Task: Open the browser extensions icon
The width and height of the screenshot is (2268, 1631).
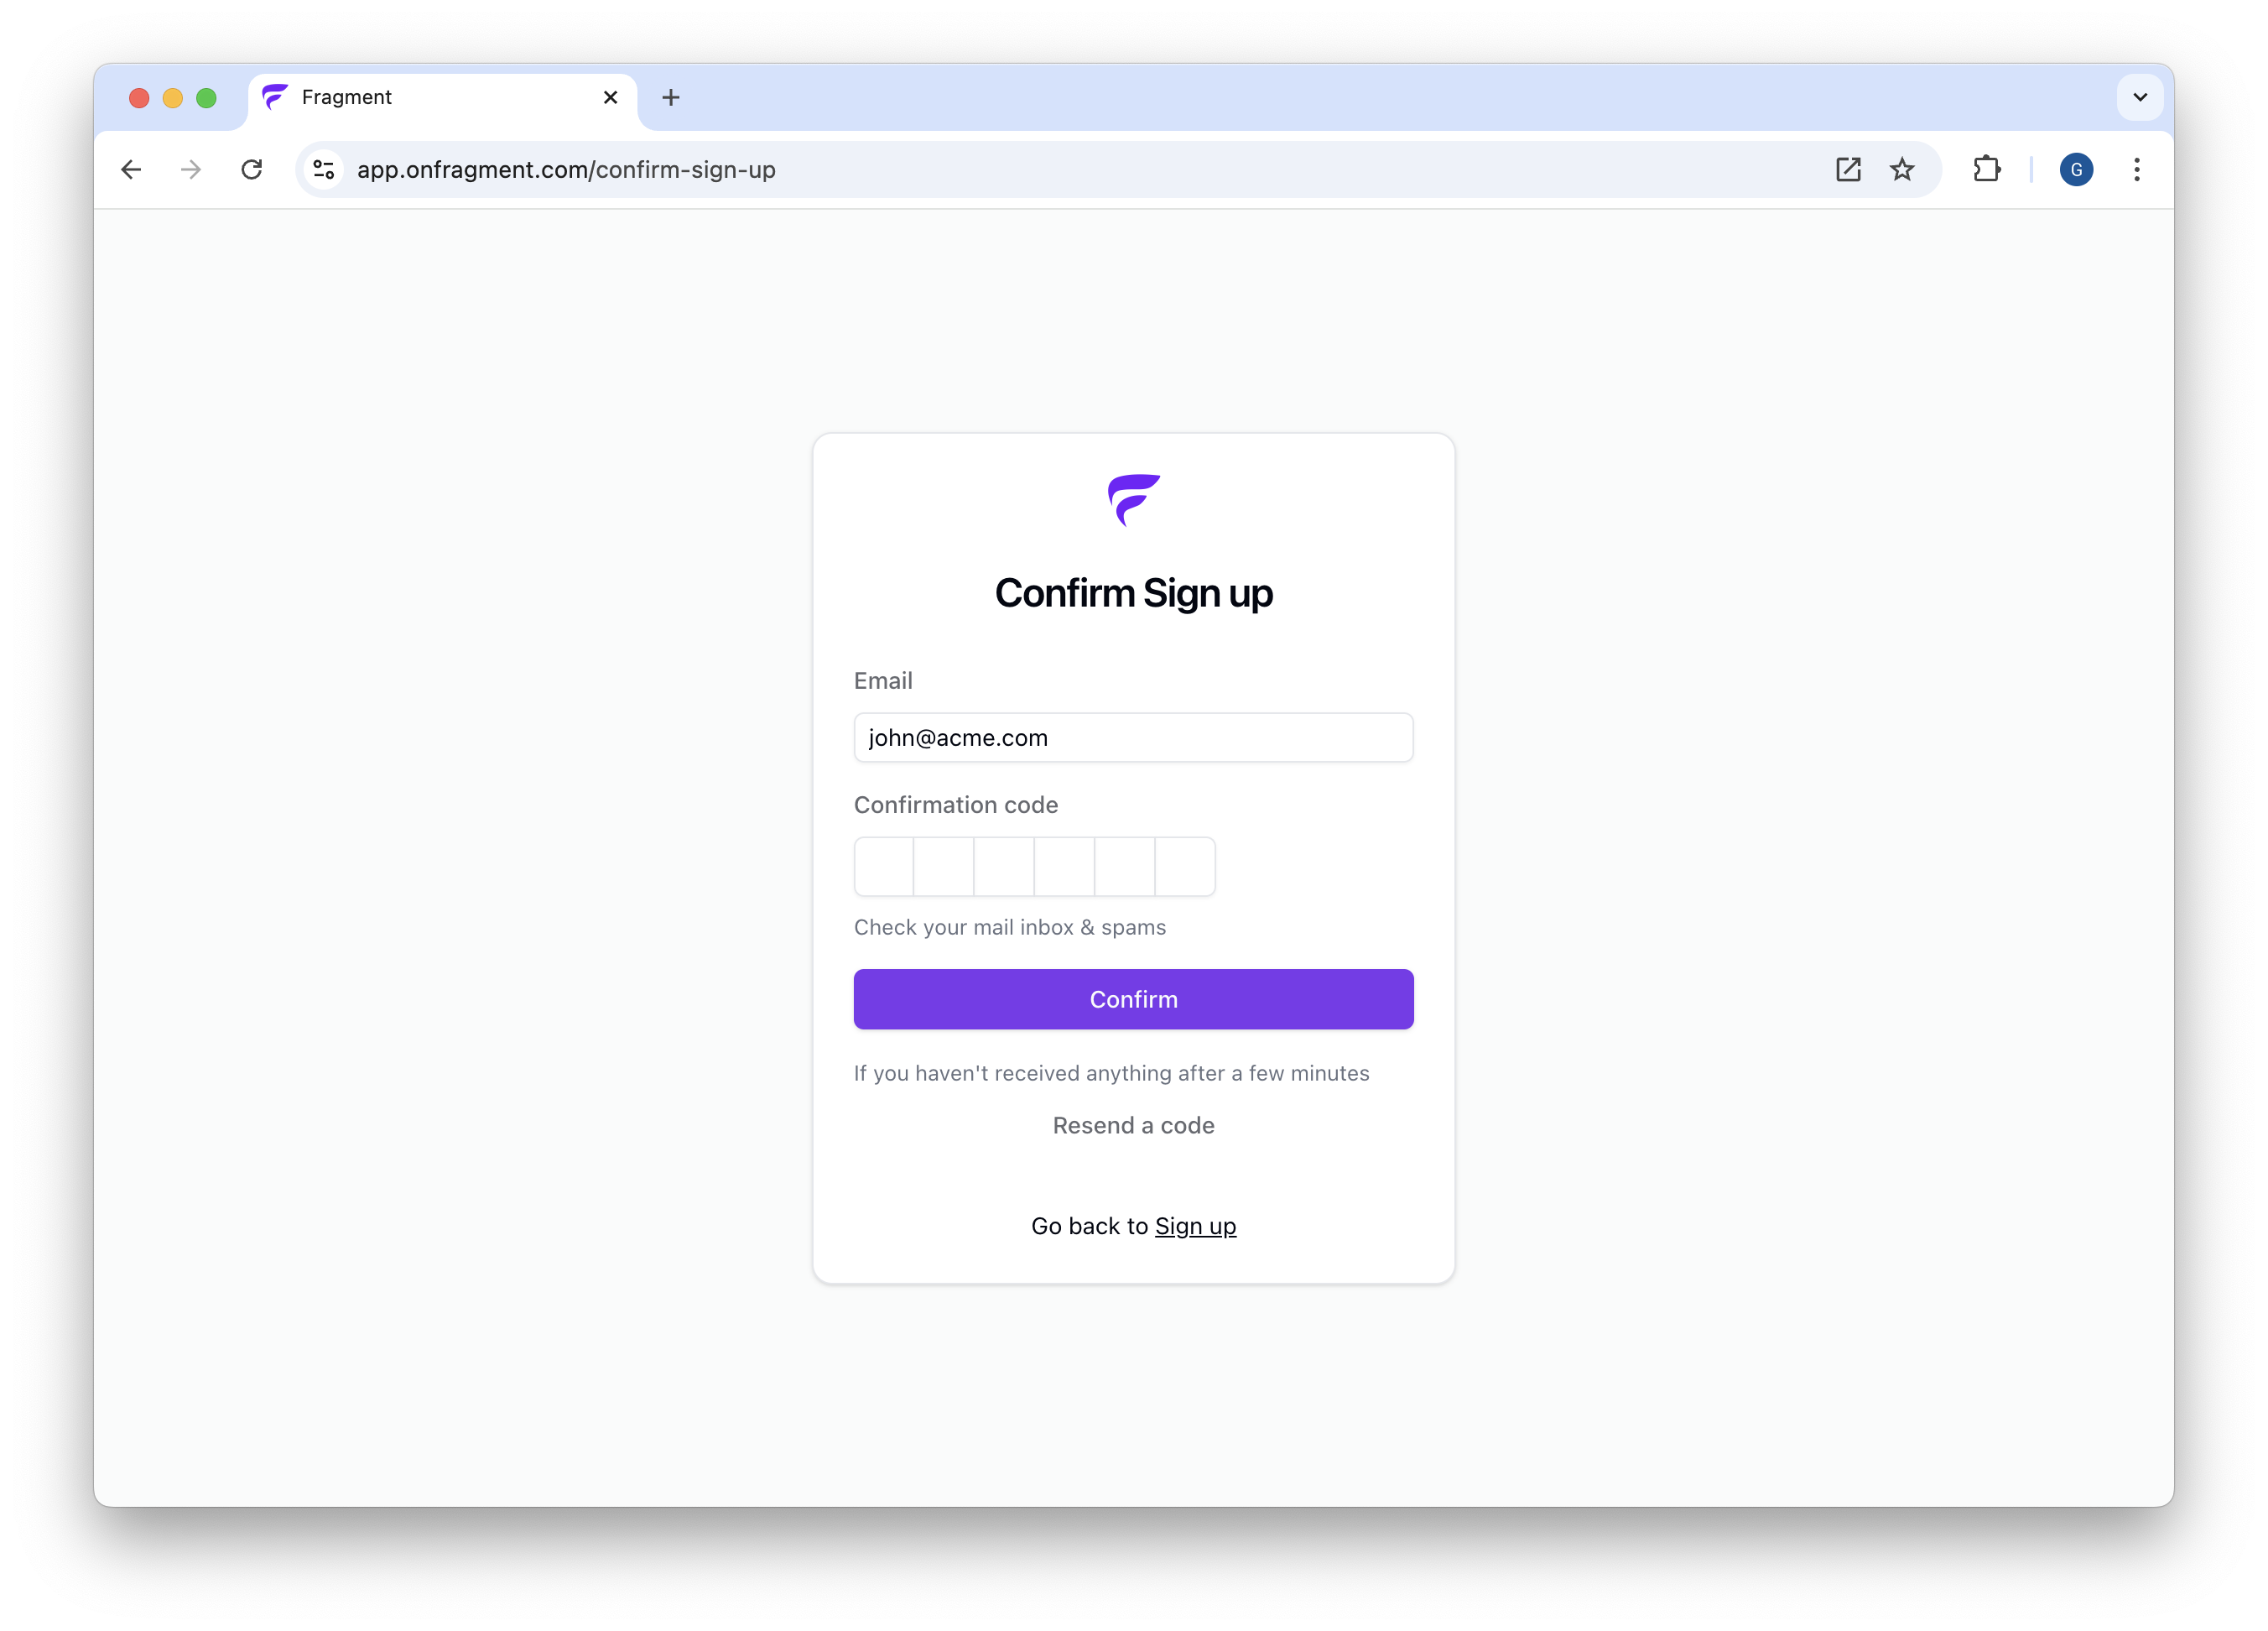Action: [x=1986, y=169]
